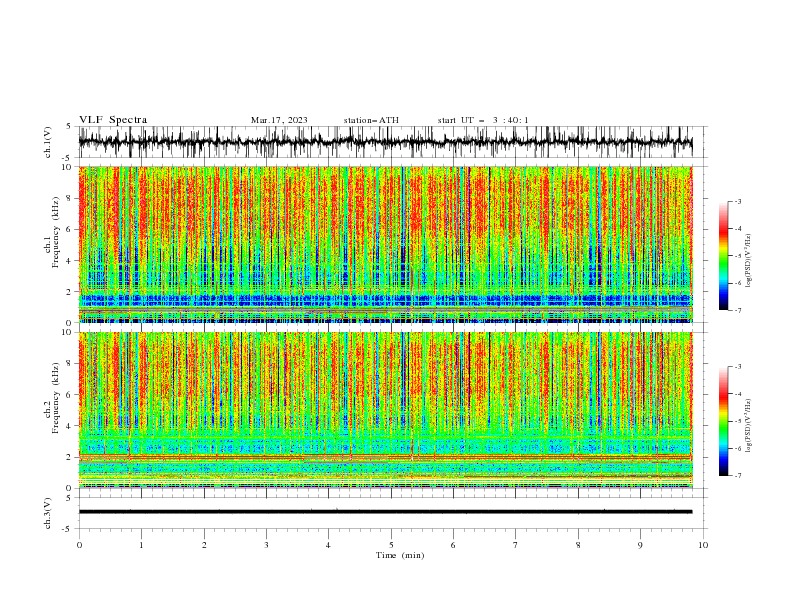Click the ch.2 PSD color scale bar
Screen dimensions: 792x612
pyautogui.click(x=723, y=421)
